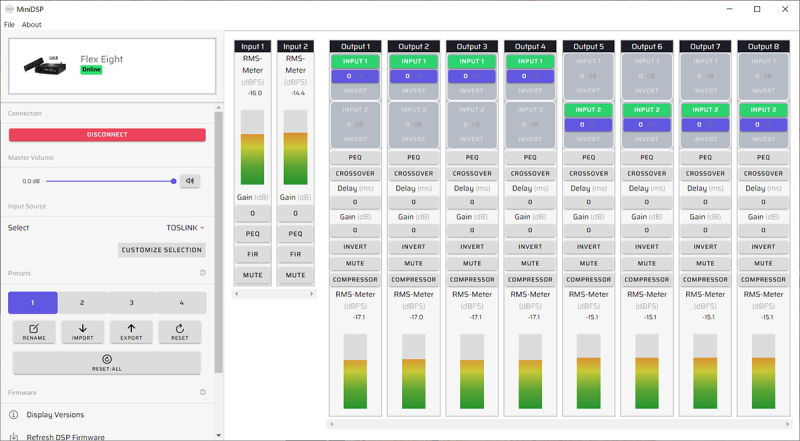Click the Master Volume slider handle
800x441 pixels.
(173, 181)
